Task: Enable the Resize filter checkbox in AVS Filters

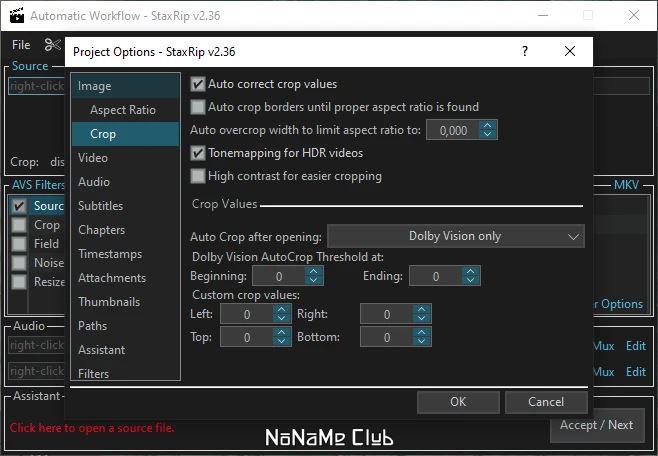Action: tap(19, 281)
